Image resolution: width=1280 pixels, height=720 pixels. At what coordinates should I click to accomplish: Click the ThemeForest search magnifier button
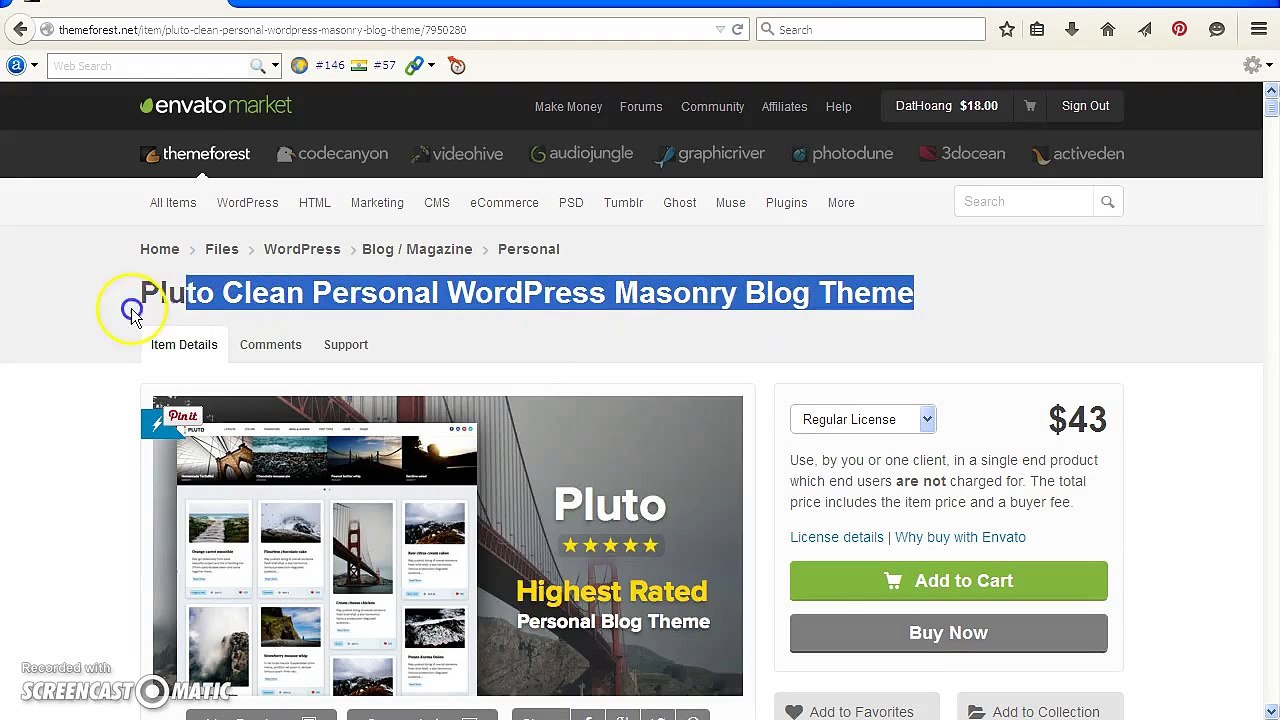[1108, 202]
